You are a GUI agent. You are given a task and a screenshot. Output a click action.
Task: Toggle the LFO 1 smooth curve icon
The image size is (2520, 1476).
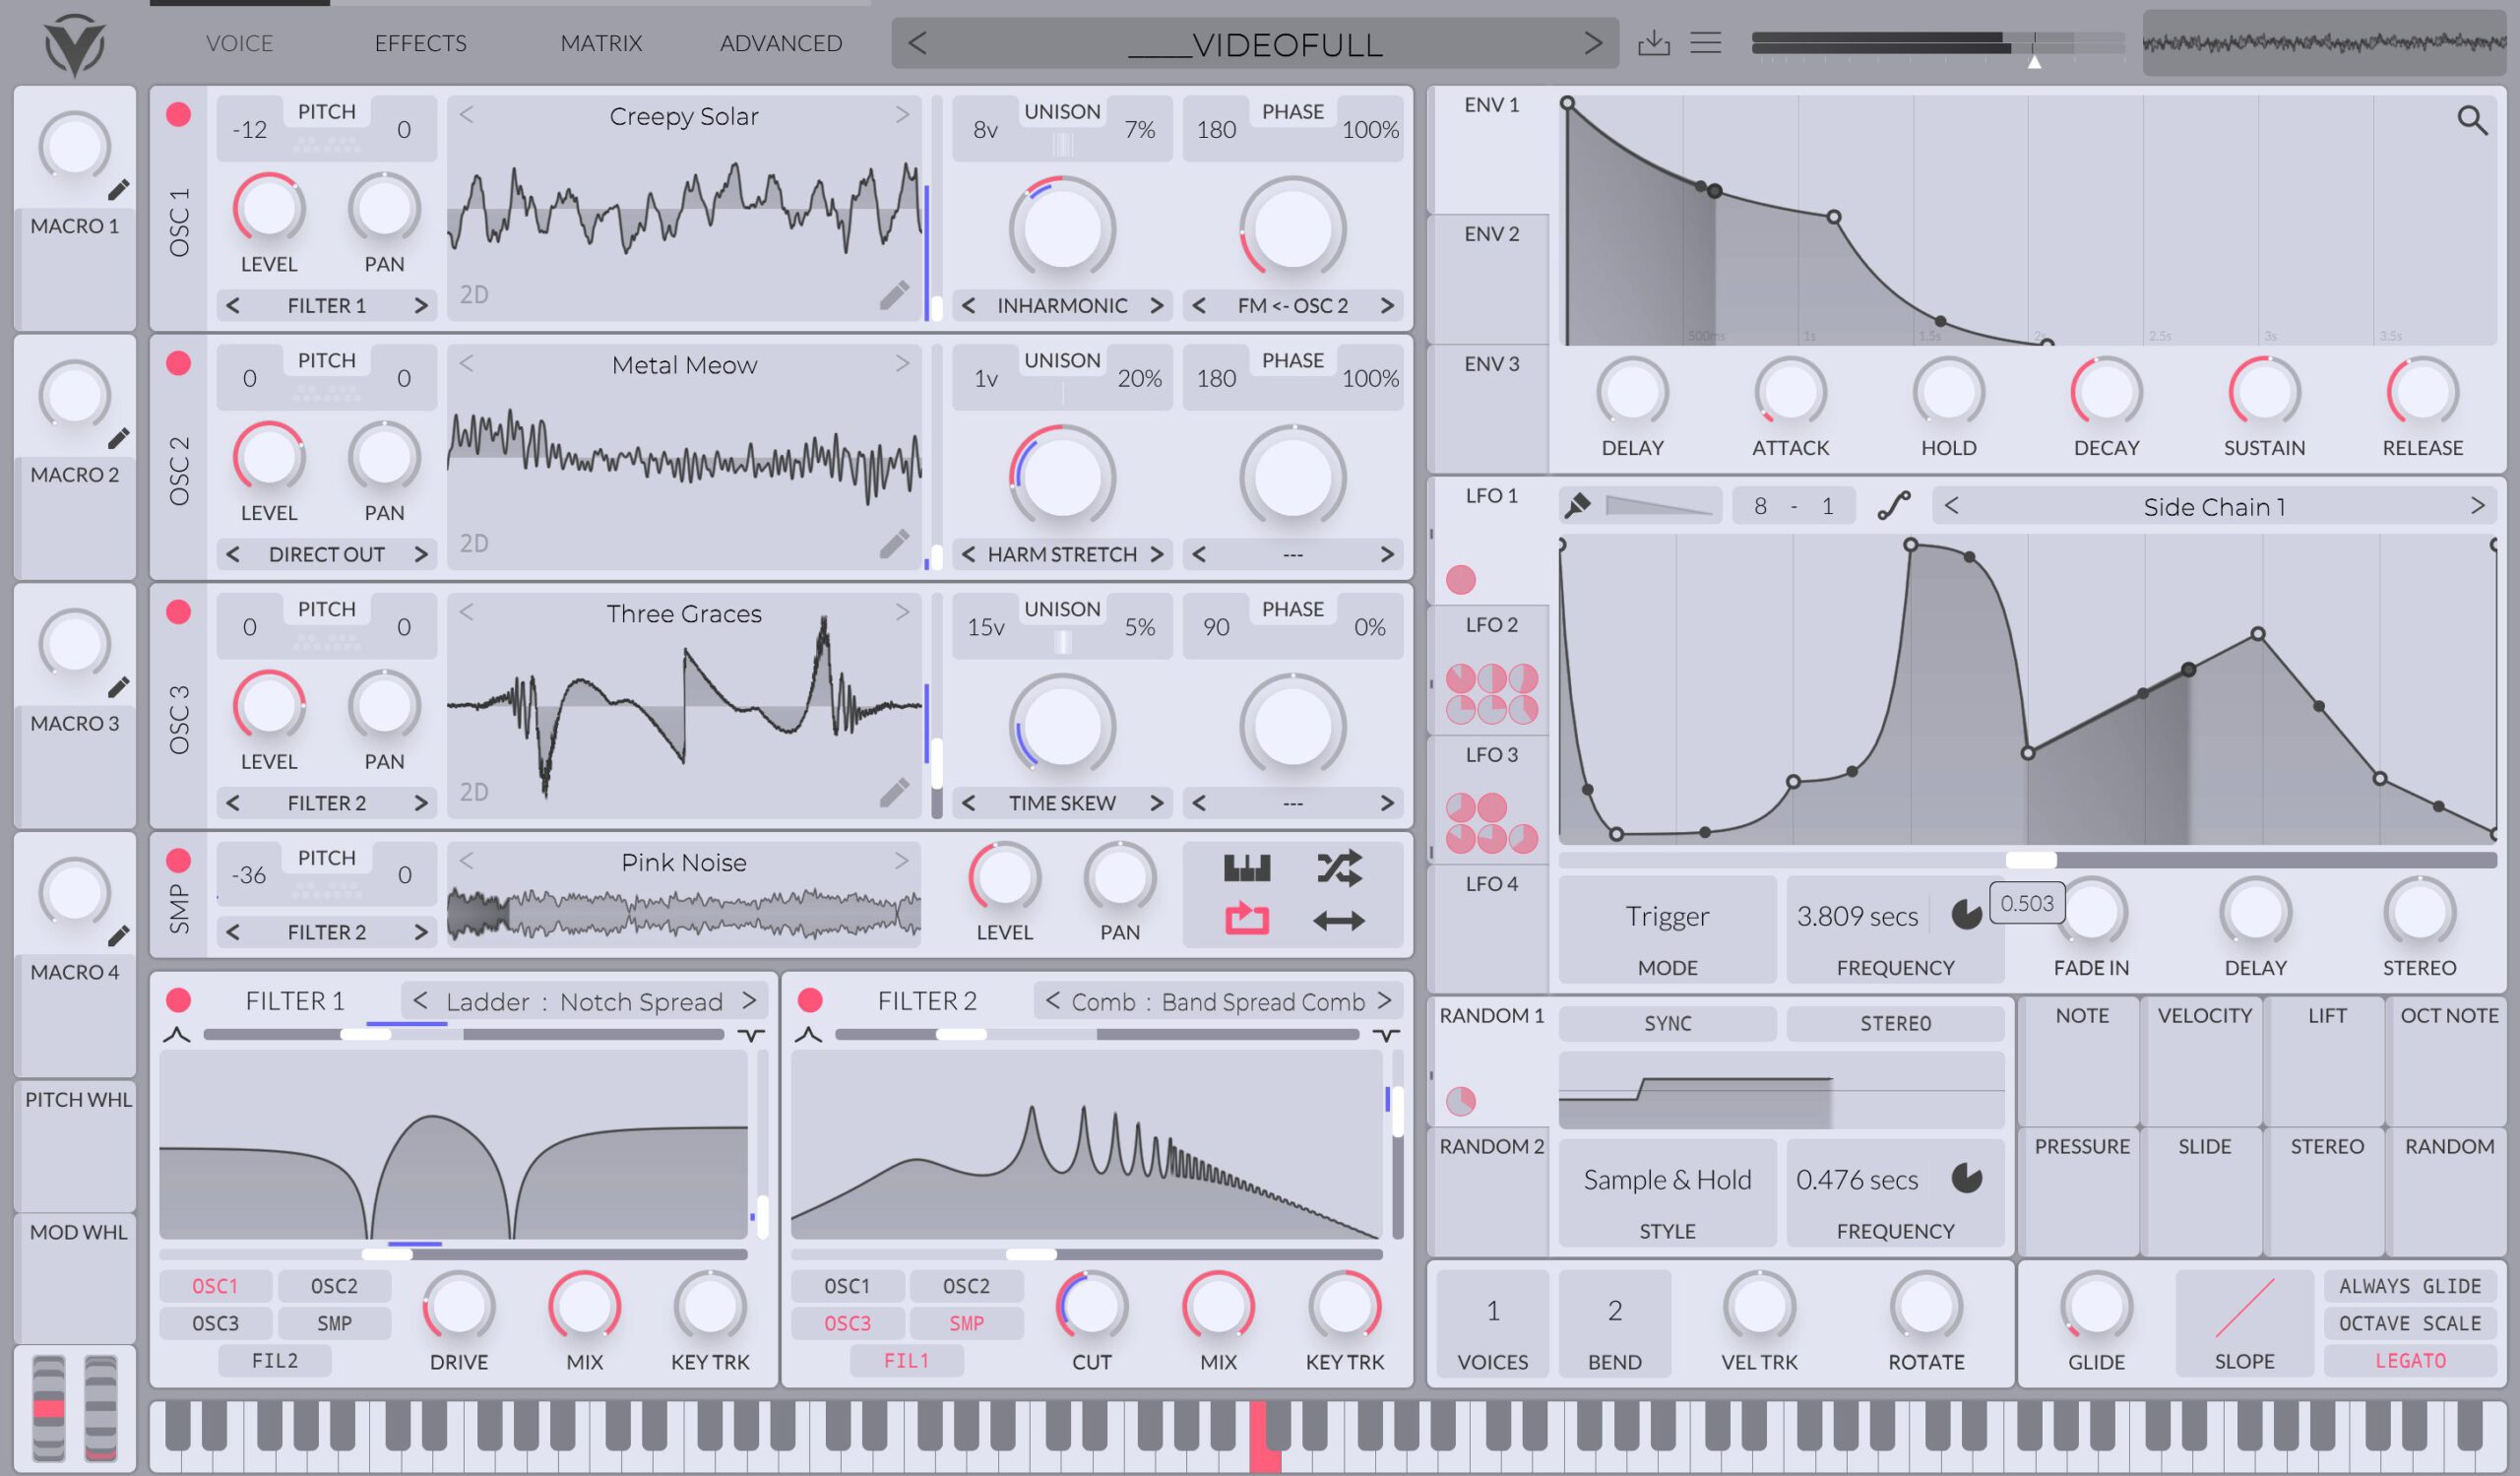(x=1894, y=506)
